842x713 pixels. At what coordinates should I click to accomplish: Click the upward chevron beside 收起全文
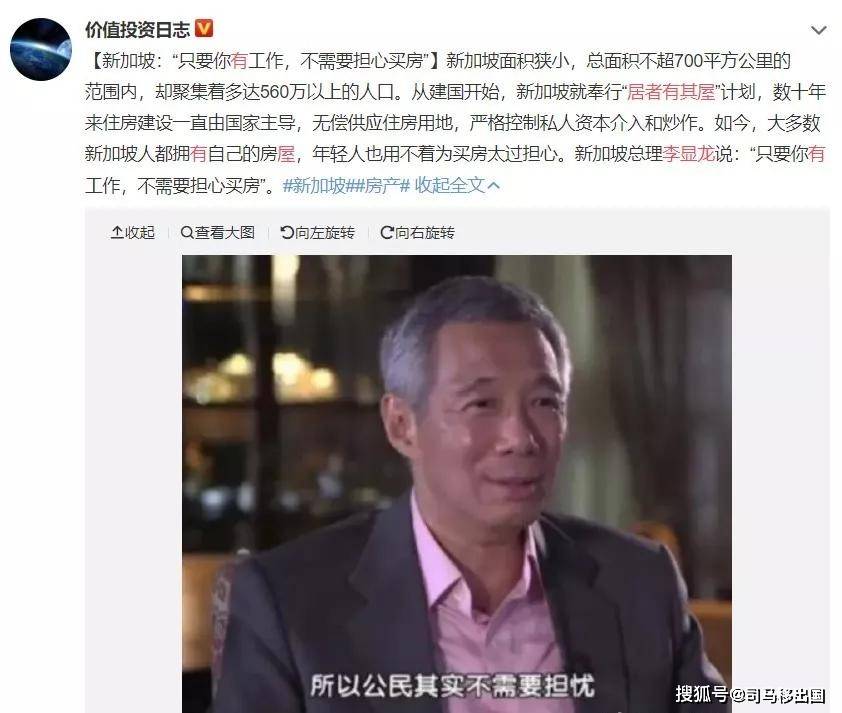pyautogui.click(x=494, y=186)
